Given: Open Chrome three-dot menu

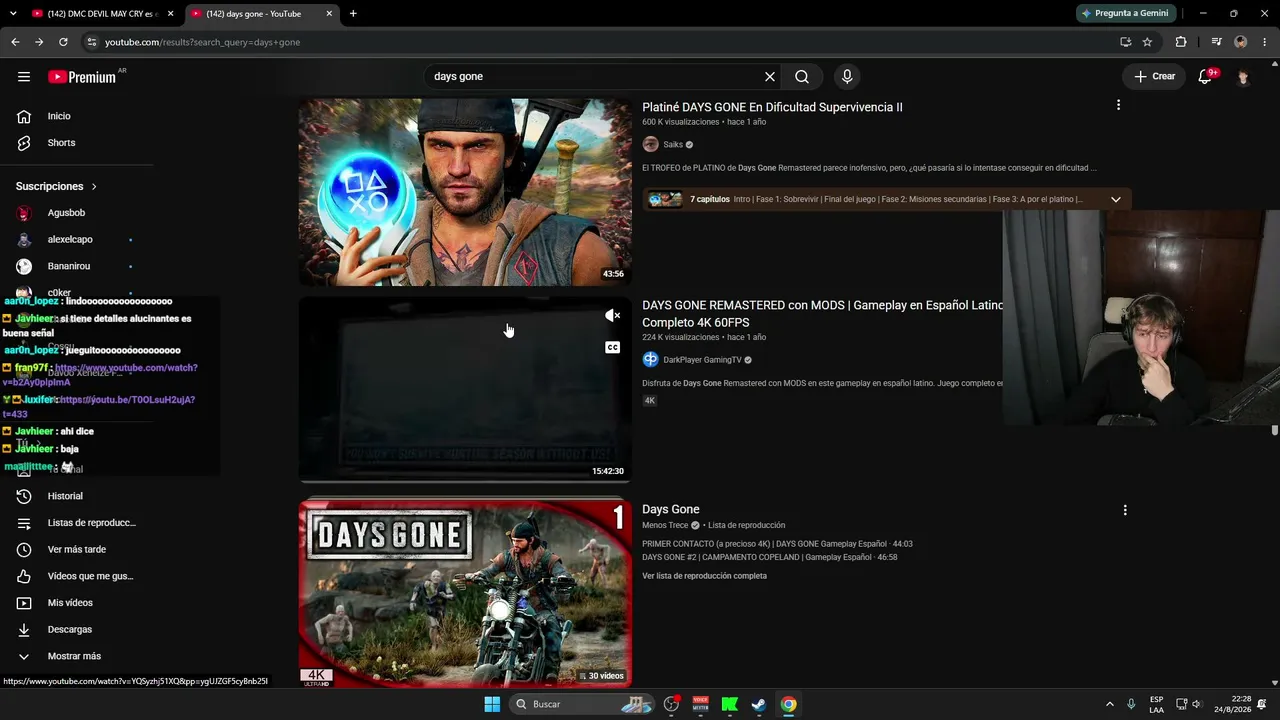Looking at the screenshot, I should (x=1265, y=42).
